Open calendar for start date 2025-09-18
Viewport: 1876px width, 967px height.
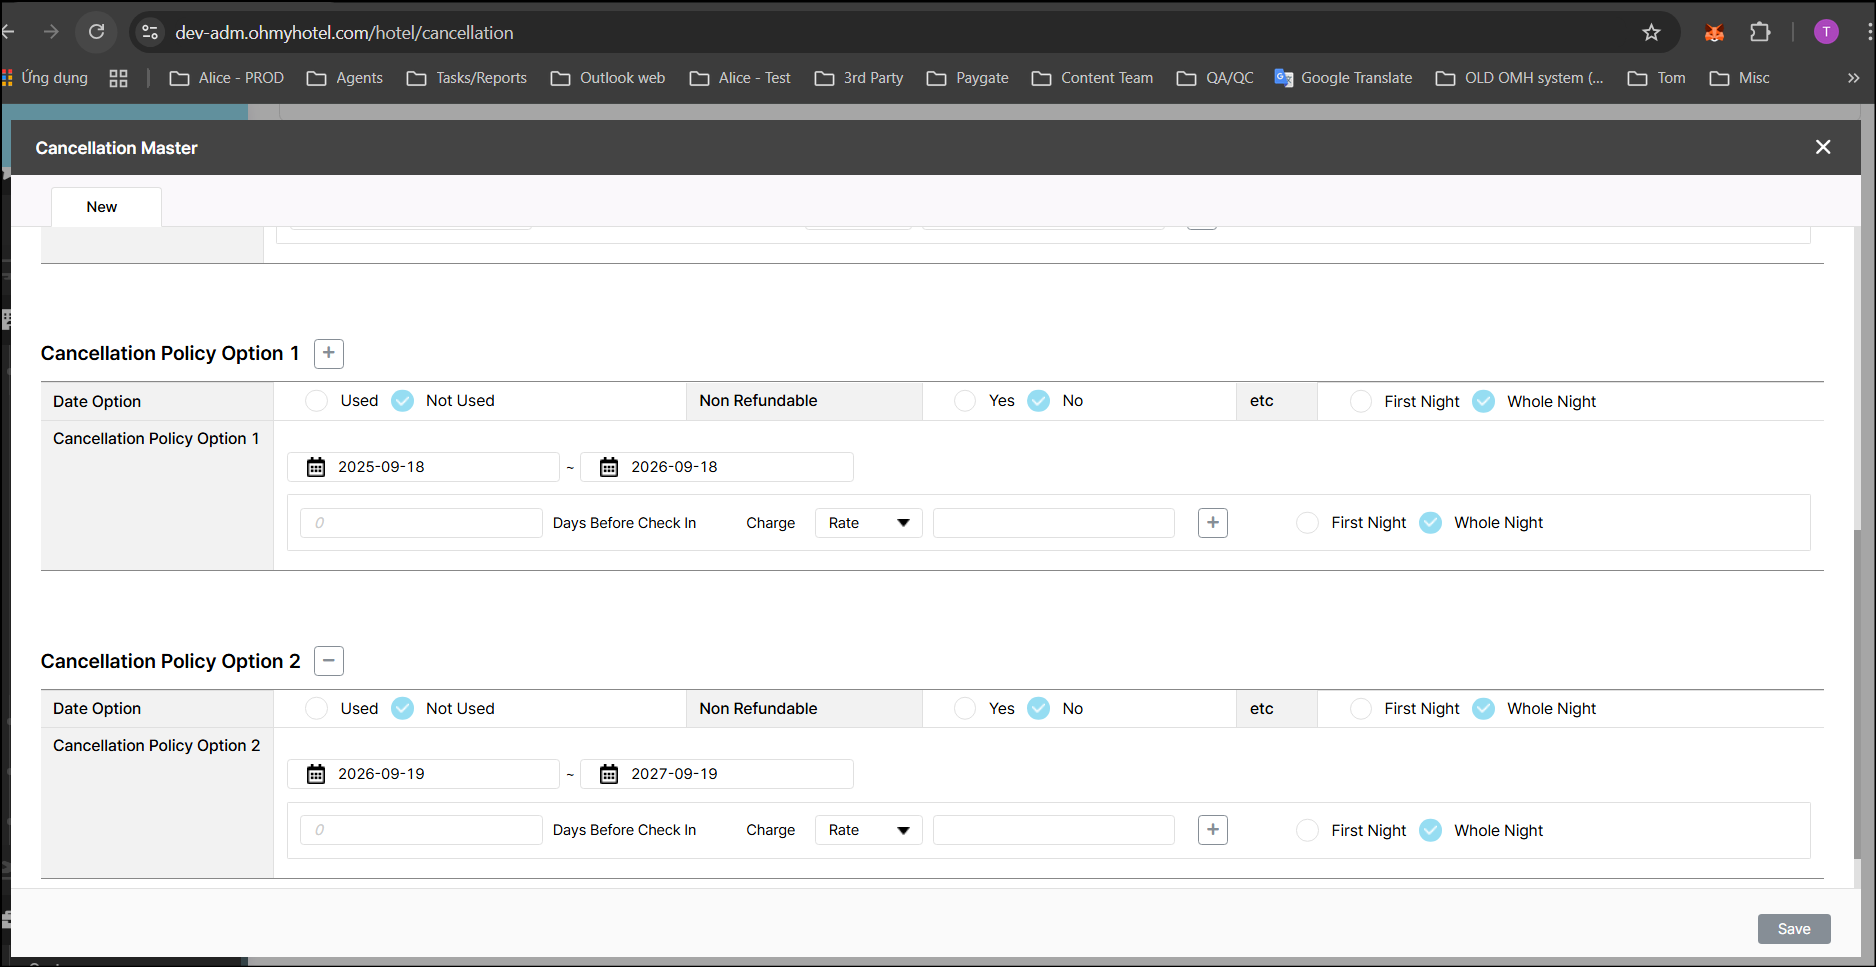(316, 467)
